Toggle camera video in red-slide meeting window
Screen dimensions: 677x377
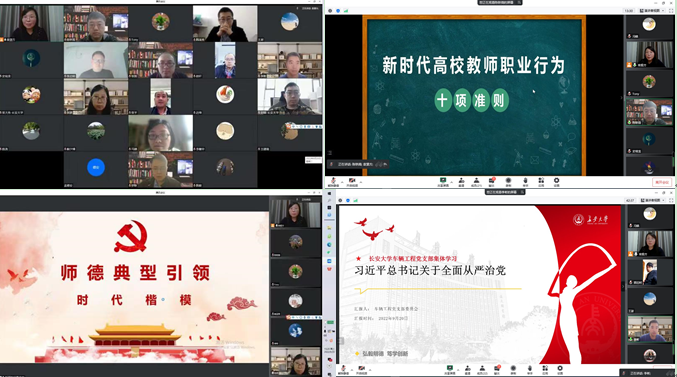[362, 369]
